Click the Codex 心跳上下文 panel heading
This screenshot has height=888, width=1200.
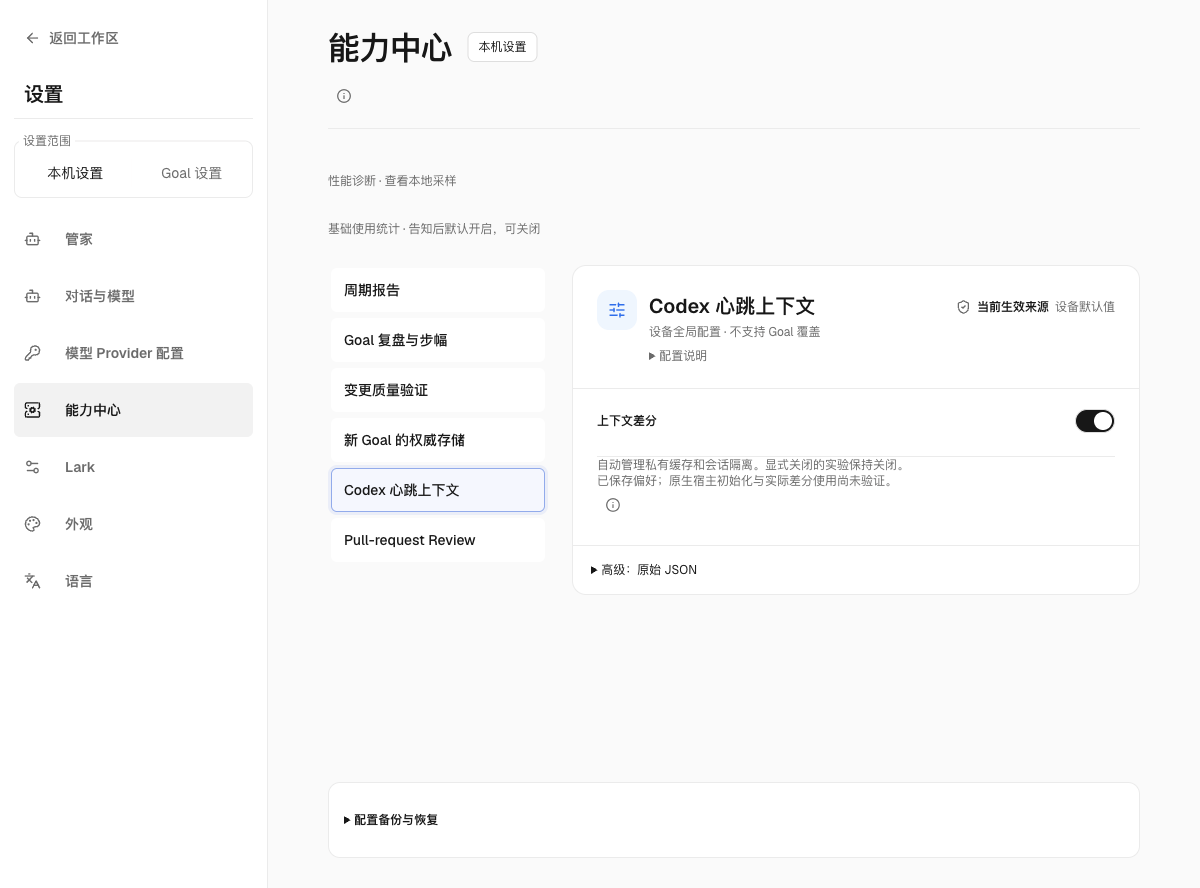[732, 306]
